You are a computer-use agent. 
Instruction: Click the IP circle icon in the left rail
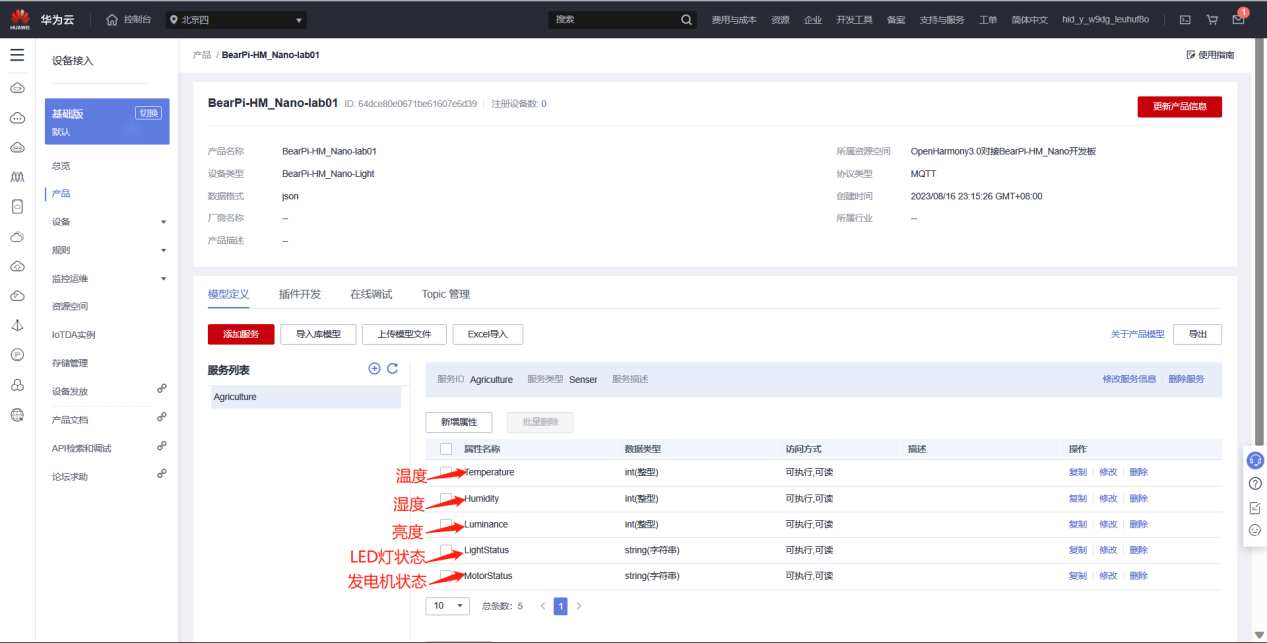point(17,355)
